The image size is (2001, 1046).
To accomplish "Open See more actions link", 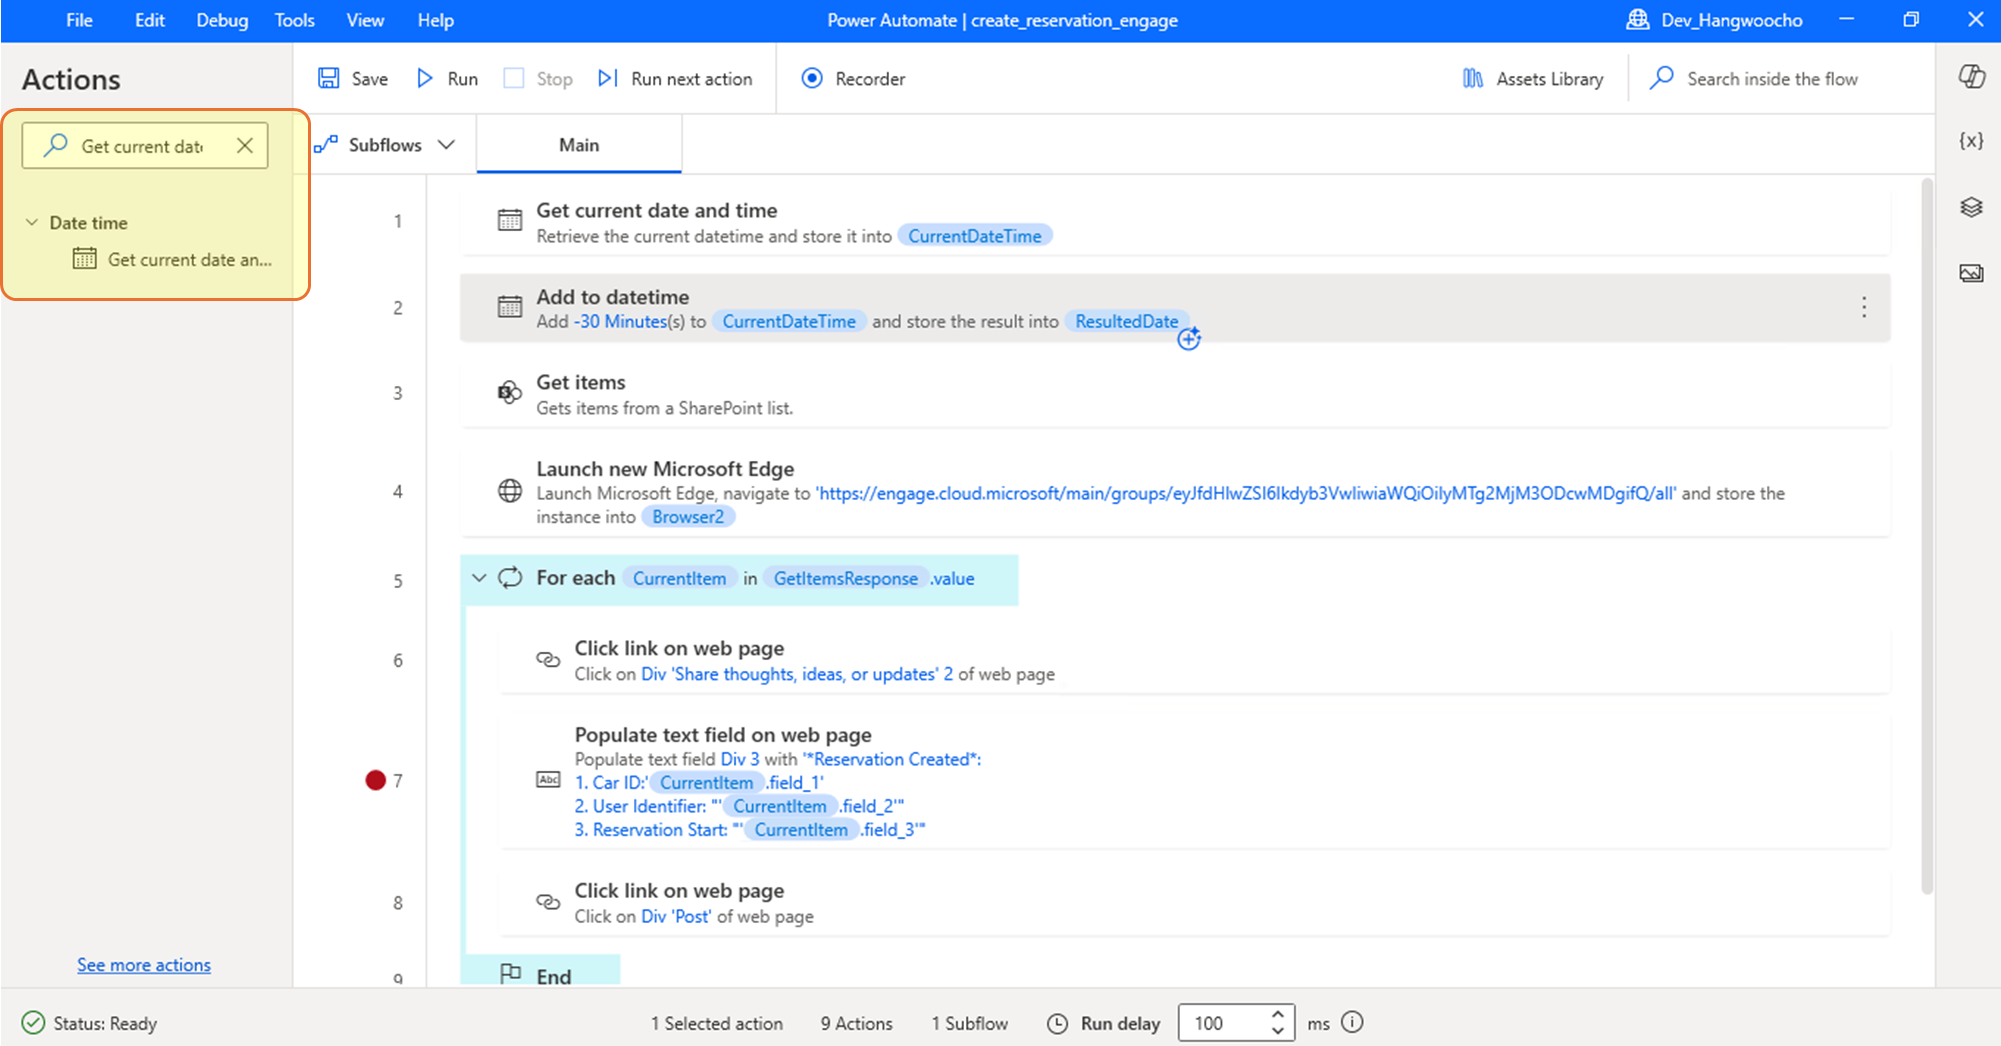I will tap(144, 965).
